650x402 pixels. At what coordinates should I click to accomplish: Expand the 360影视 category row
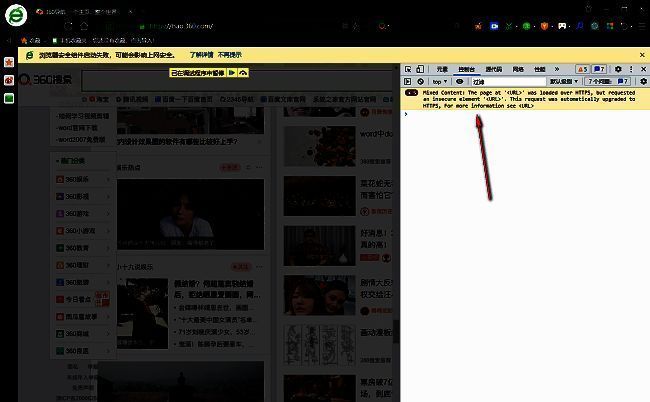click(84, 196)
